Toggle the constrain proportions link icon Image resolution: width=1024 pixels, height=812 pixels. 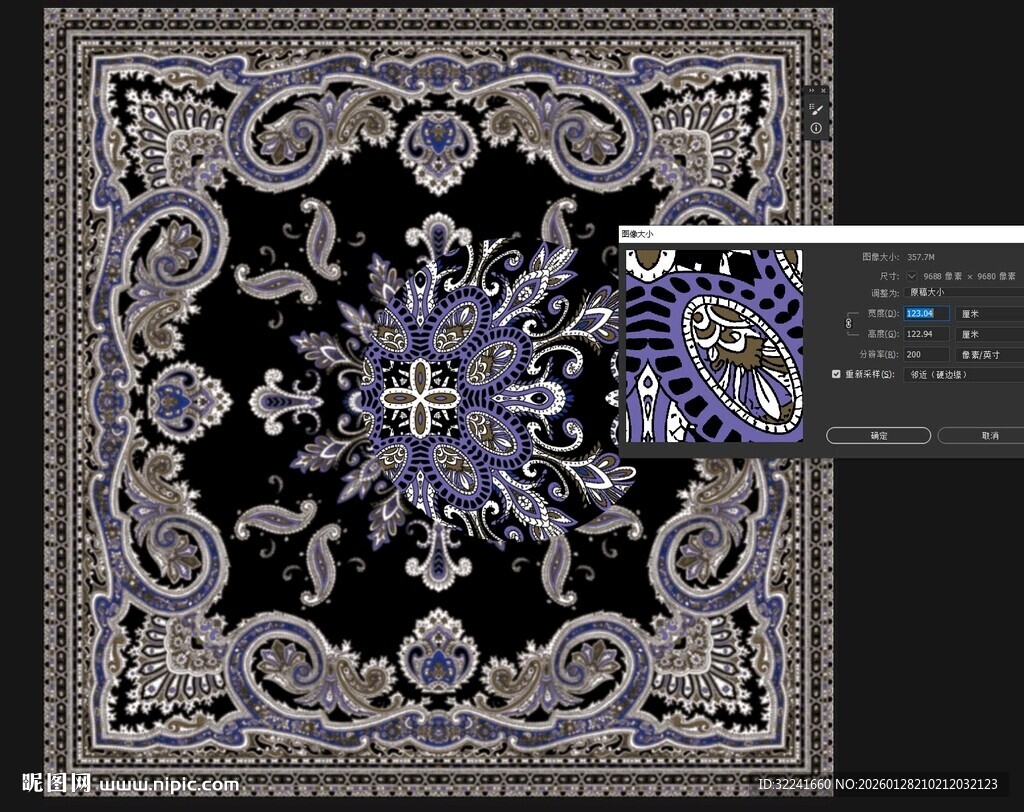(849, 323)
